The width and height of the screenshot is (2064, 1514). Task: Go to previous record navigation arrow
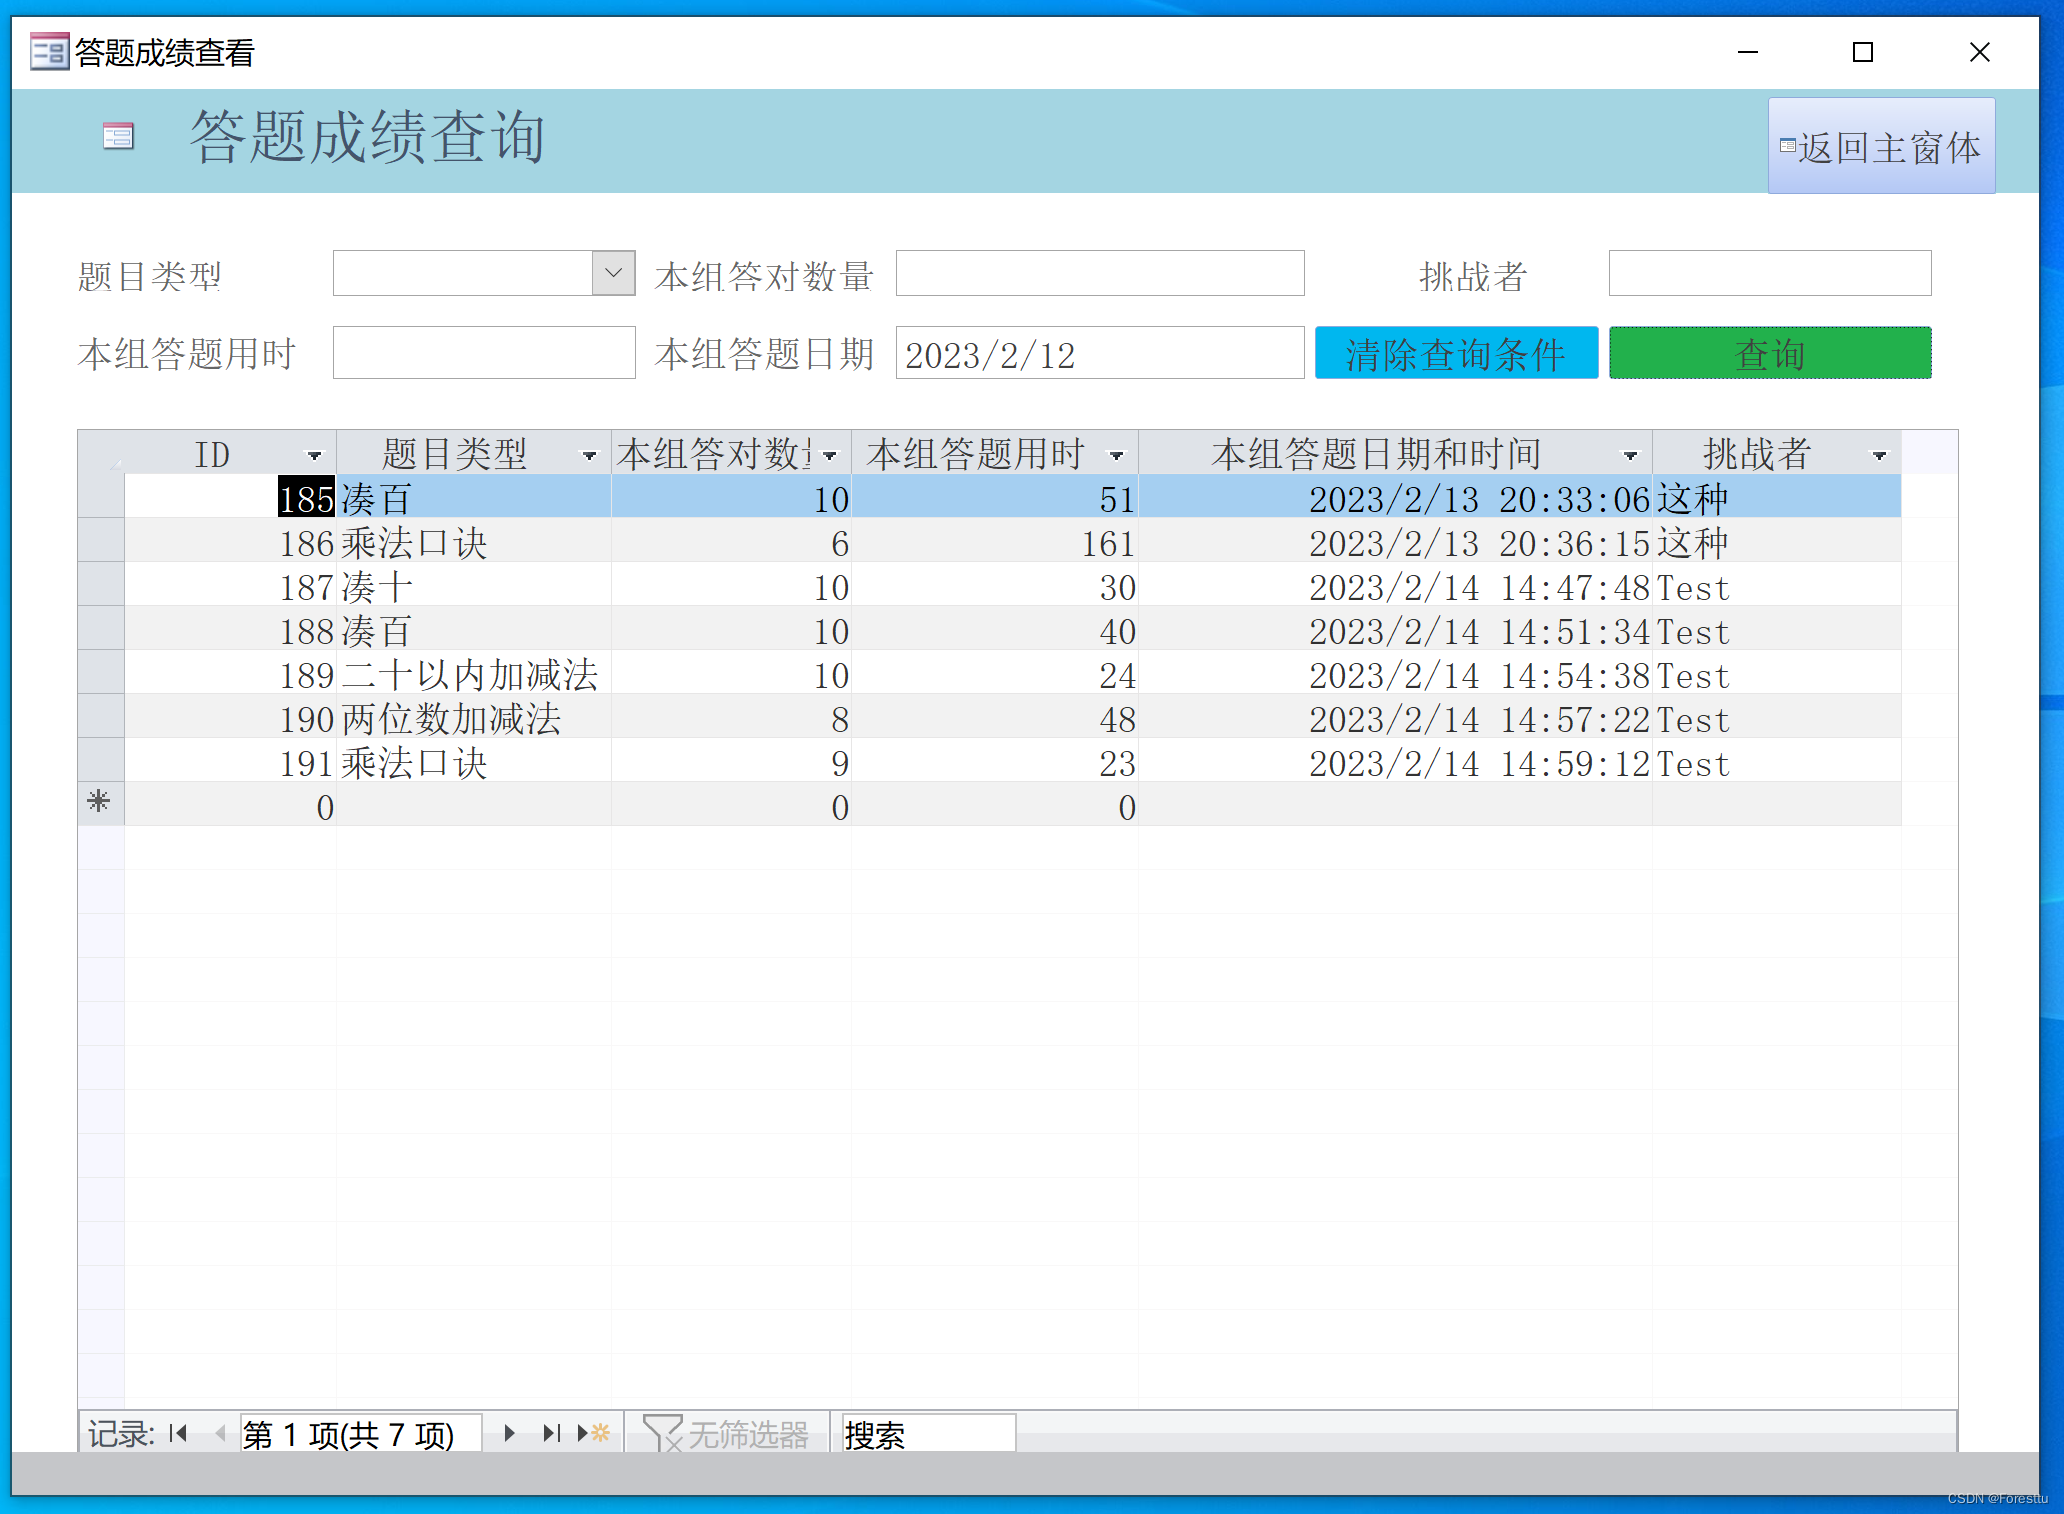pos(220,1433)
